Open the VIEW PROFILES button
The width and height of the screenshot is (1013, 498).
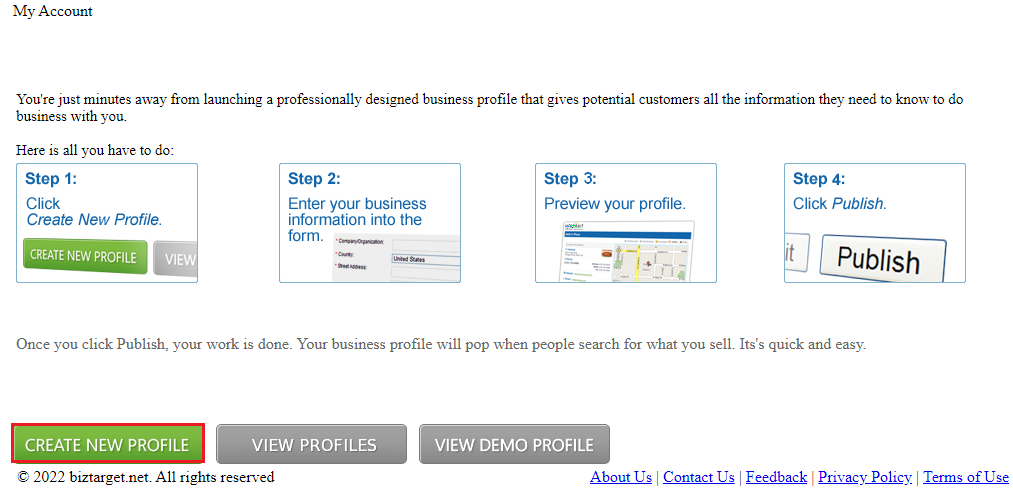click(x=312, y=444)
